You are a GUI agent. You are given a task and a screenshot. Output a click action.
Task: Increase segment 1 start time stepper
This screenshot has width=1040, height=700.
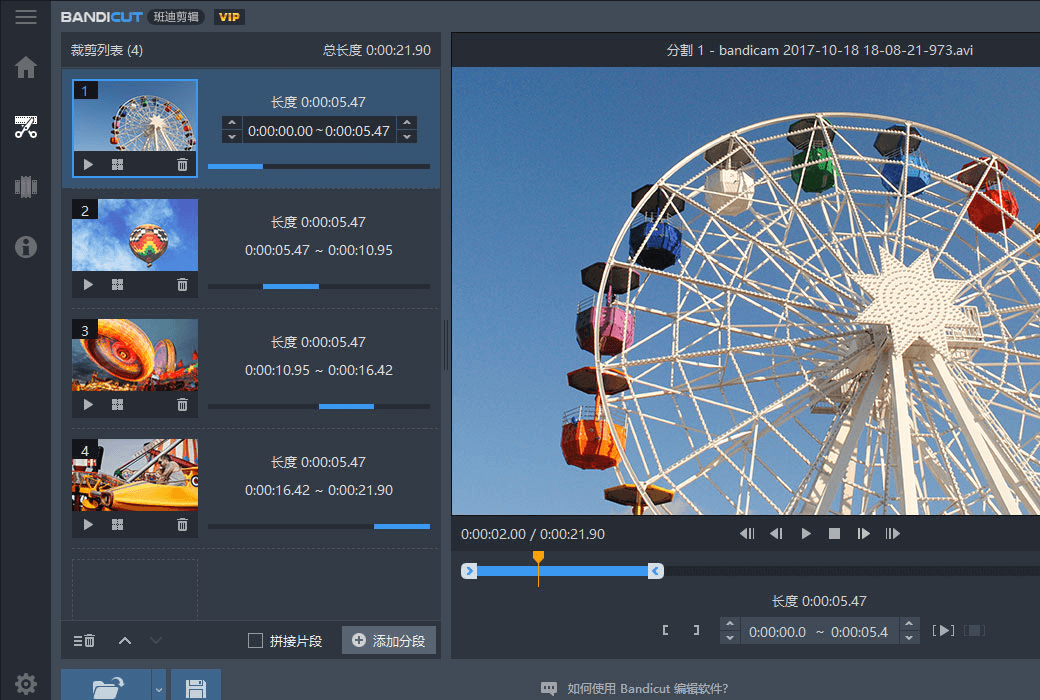[x=231, y=123]
